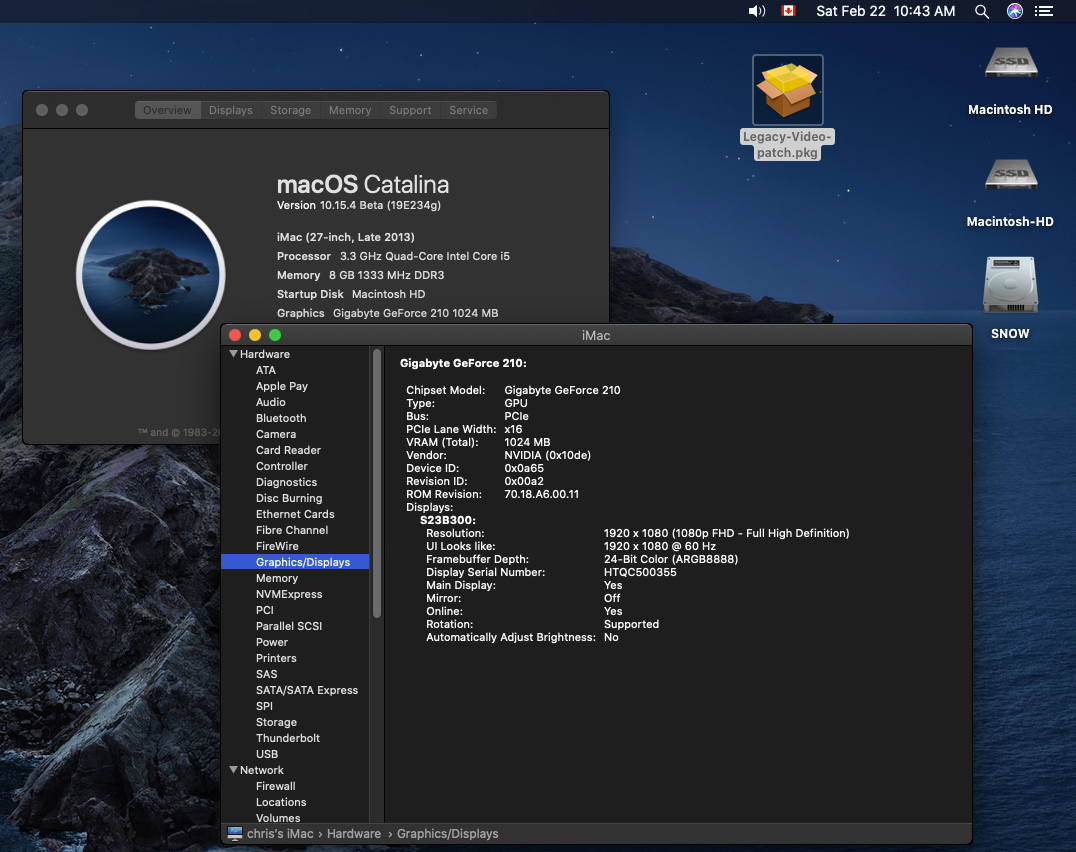Select ATA in the hardware list
1076x852 pixels.
(266, 370)
